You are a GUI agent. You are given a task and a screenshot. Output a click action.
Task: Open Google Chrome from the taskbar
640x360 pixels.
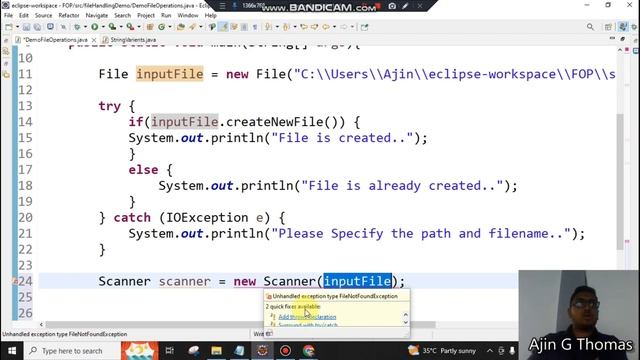coord(309,351)
